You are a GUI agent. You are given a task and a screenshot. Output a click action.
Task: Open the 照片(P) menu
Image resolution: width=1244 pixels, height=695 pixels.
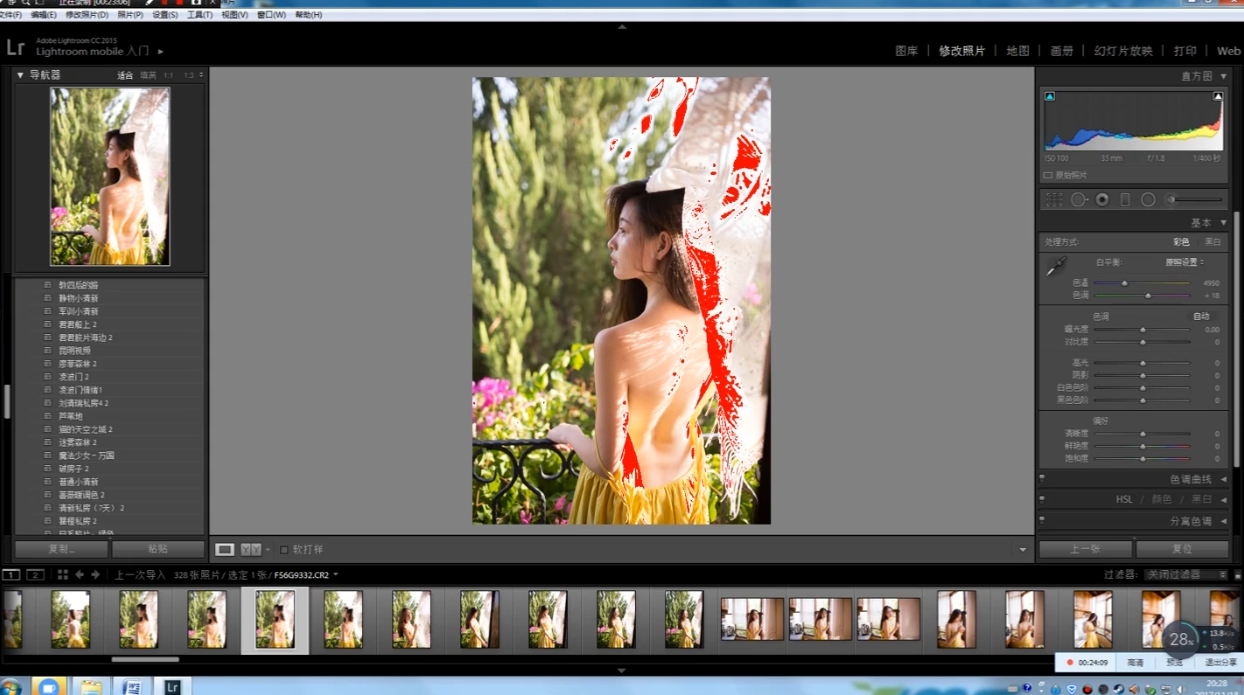pyautogui.click(x=130, y=15)
